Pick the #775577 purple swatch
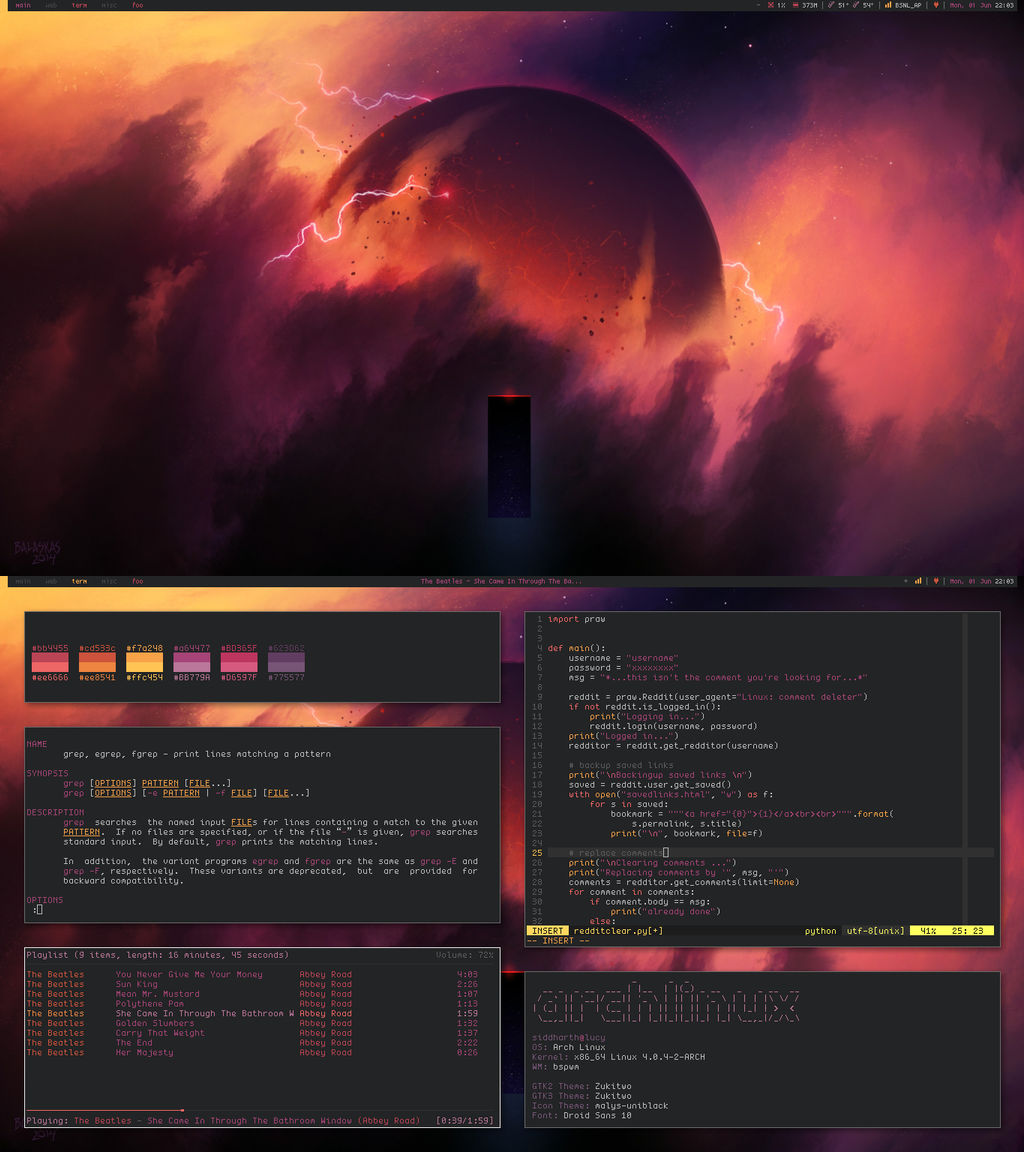 (286, 667)
